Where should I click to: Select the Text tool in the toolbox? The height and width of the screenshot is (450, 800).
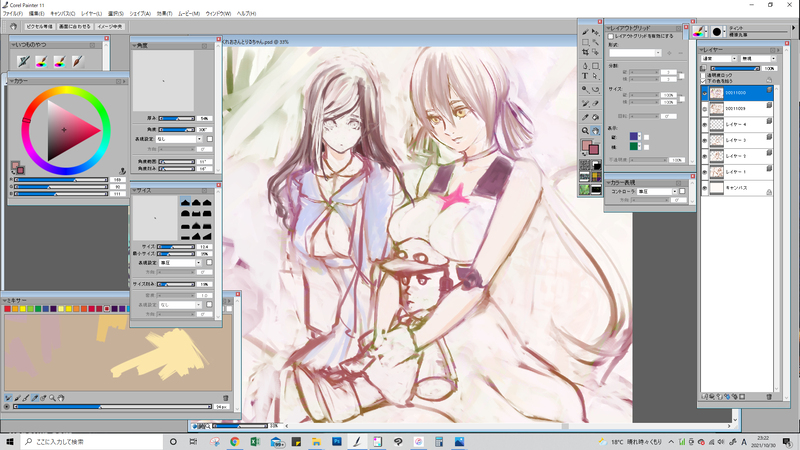pos(585,76)
